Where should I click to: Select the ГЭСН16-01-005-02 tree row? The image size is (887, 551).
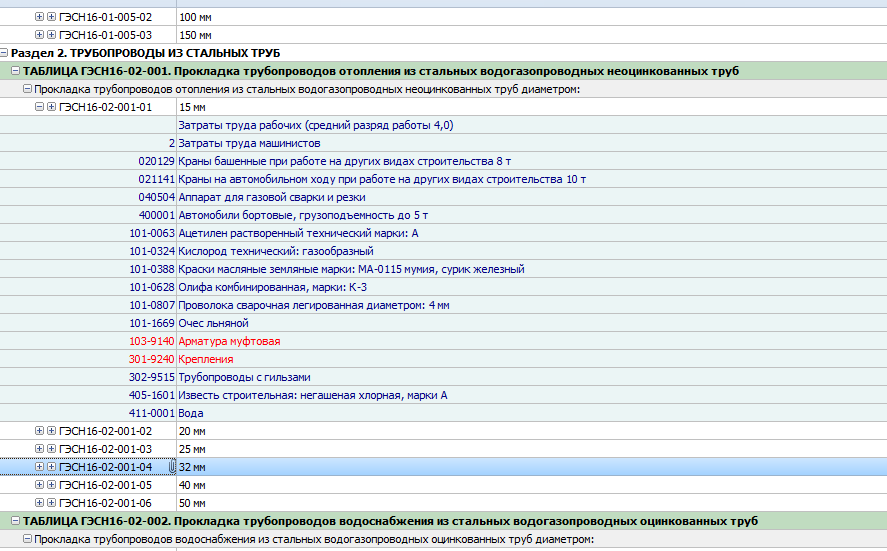tap(105, 17)
